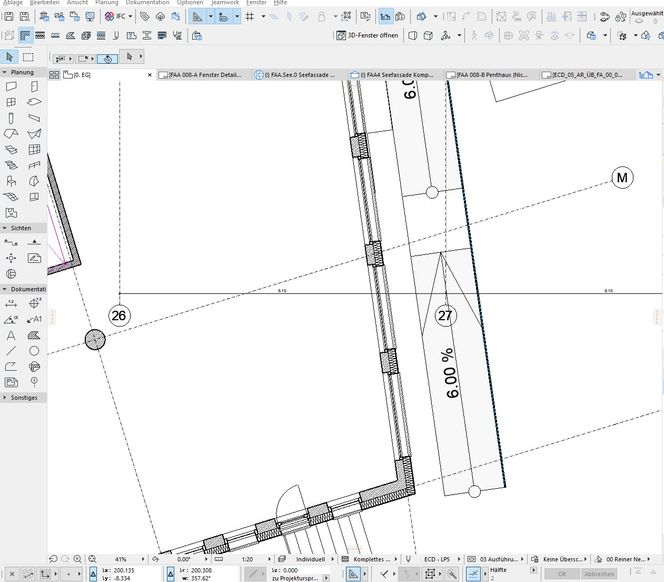The height and width of the screenshot is (582, 664).
Task: Click the Abbrechen button
Action: click(x=599, y=574)
